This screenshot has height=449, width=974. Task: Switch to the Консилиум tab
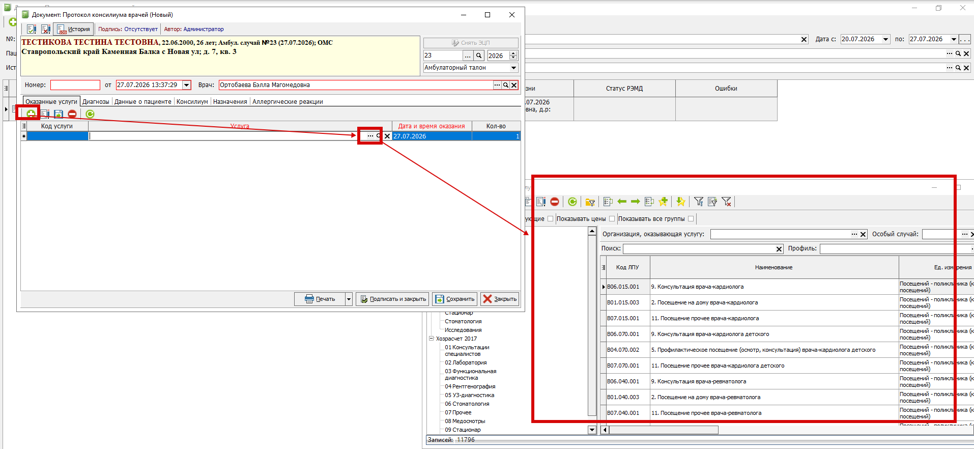pos(192,101)
